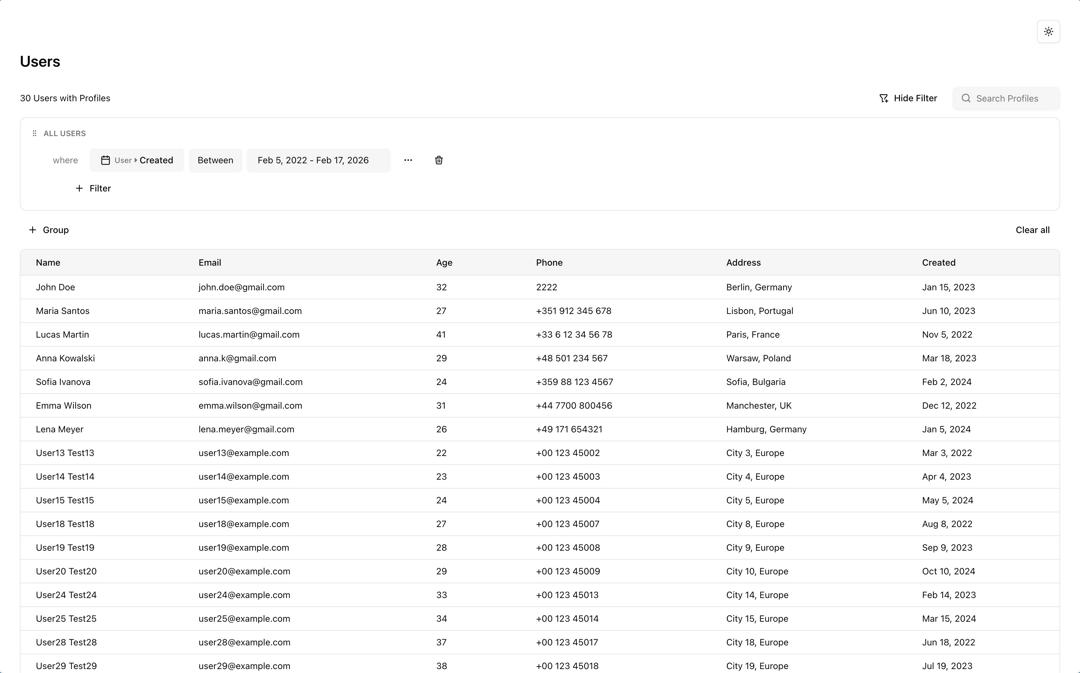1080x673 pixels.
Task: Focus the Search Profiles input field
Action: click(1006, 99)
